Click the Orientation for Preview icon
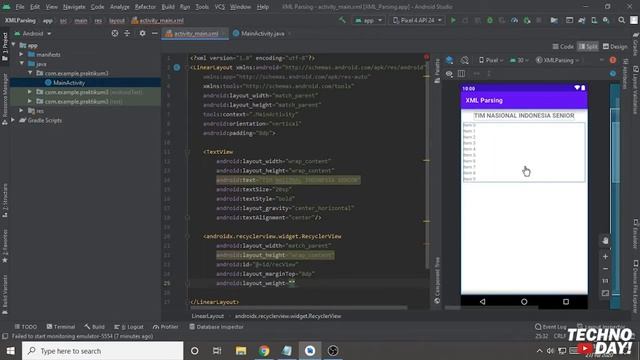Screen dimensions: 640x360 (x=464, y=60)
